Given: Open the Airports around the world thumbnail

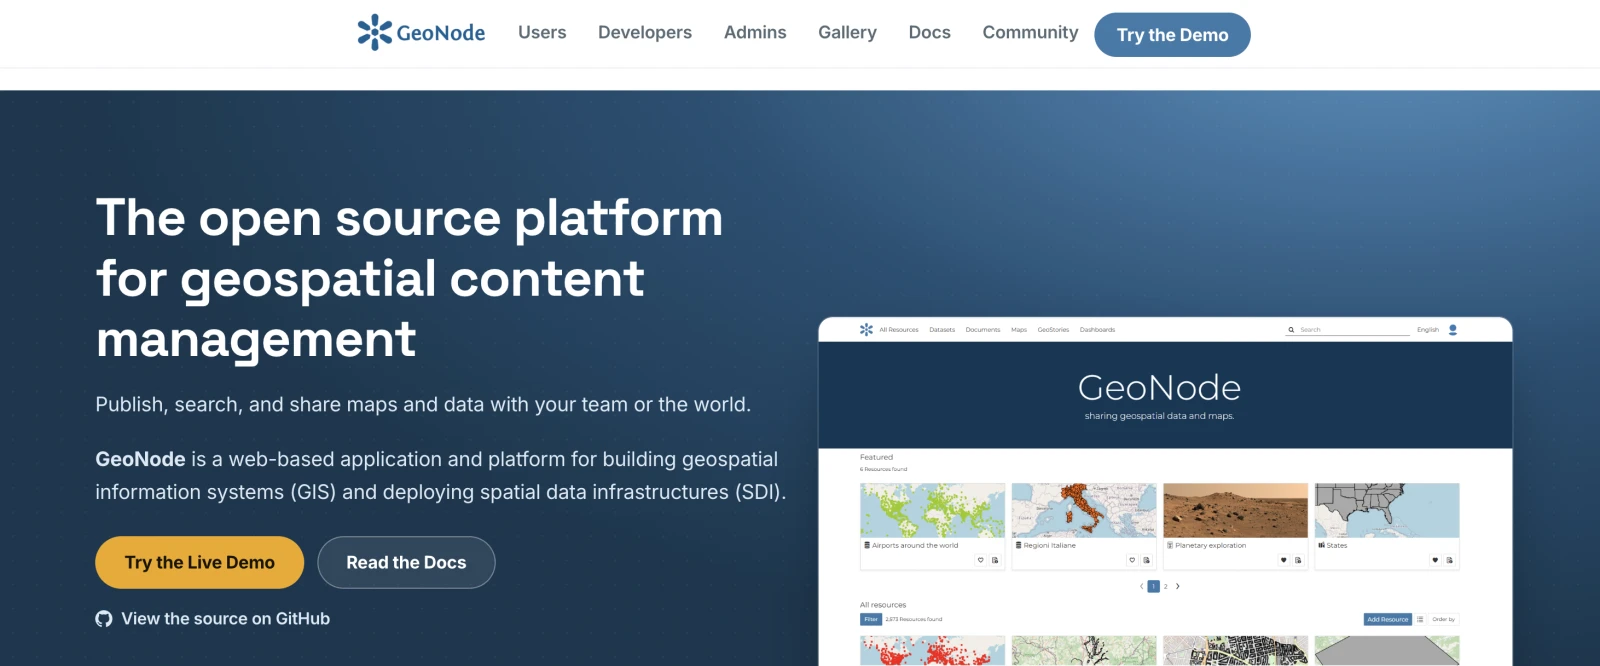Looking at the screenshot, I should click(x=932, y=510).
